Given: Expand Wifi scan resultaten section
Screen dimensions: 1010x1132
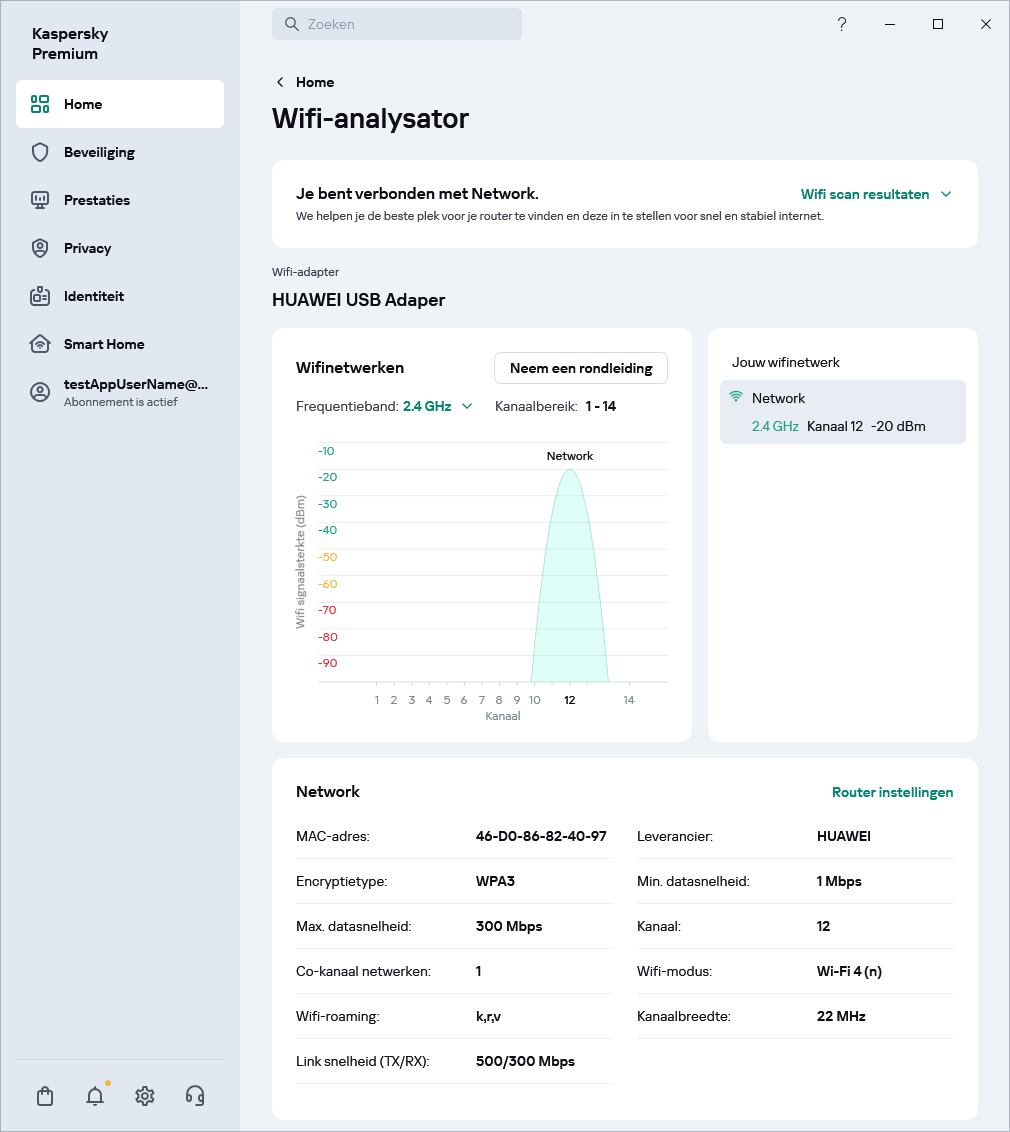Looking at the screenshot, I should click(875, 194).
